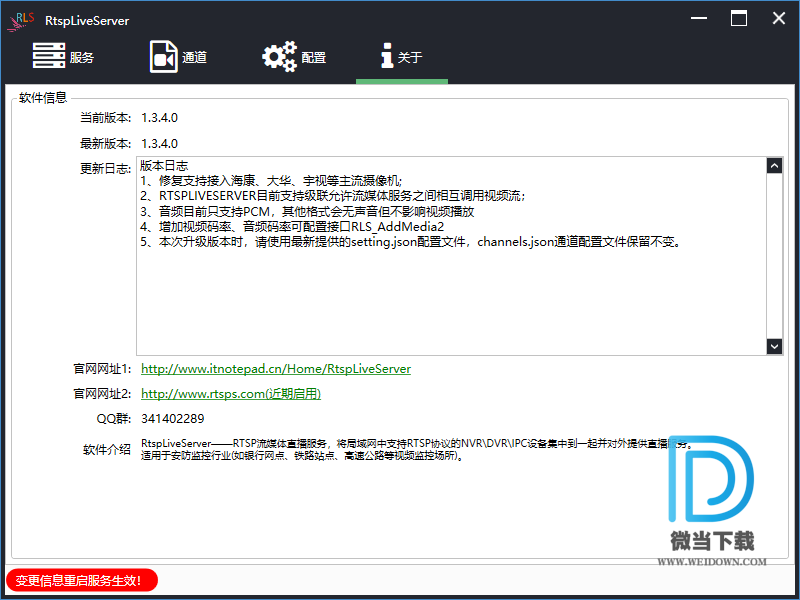Click changelog line 4 mentioning RLS_AddMedia2
Image resolution: width=800 pixels, height=600 pixels.
tap(292, 227)
